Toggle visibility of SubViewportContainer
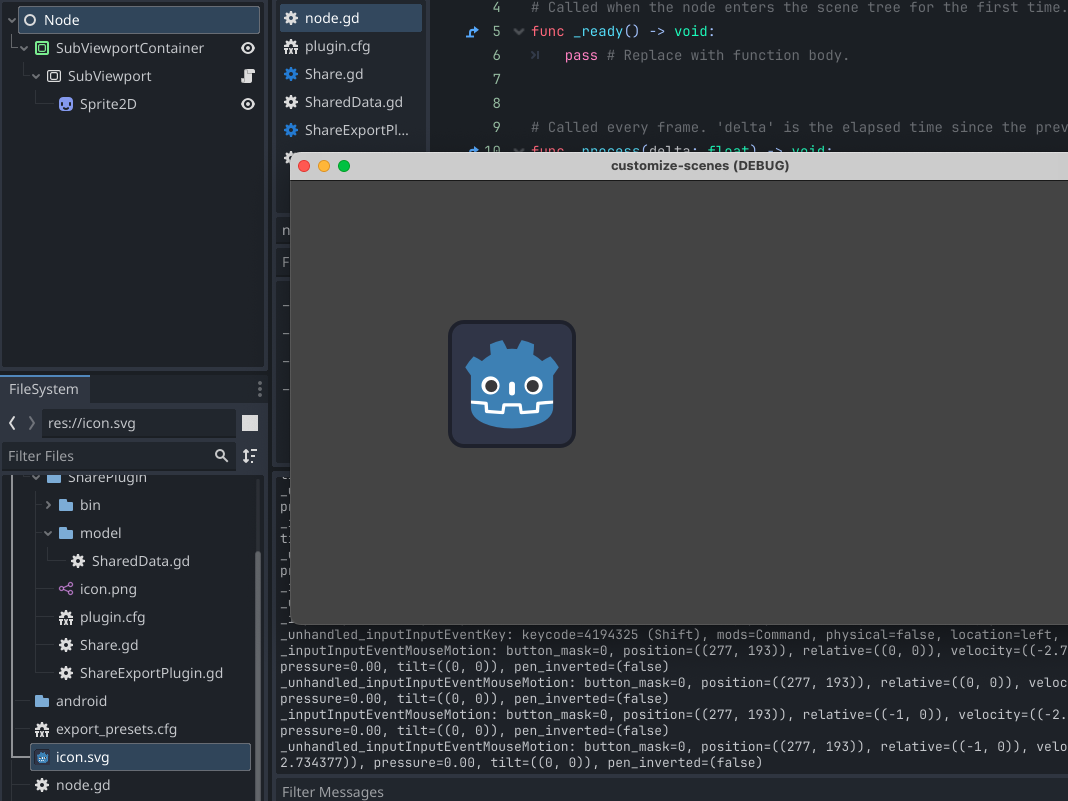Image resolution: width=1068 pixels, height=801 pixels. [248, 48]
